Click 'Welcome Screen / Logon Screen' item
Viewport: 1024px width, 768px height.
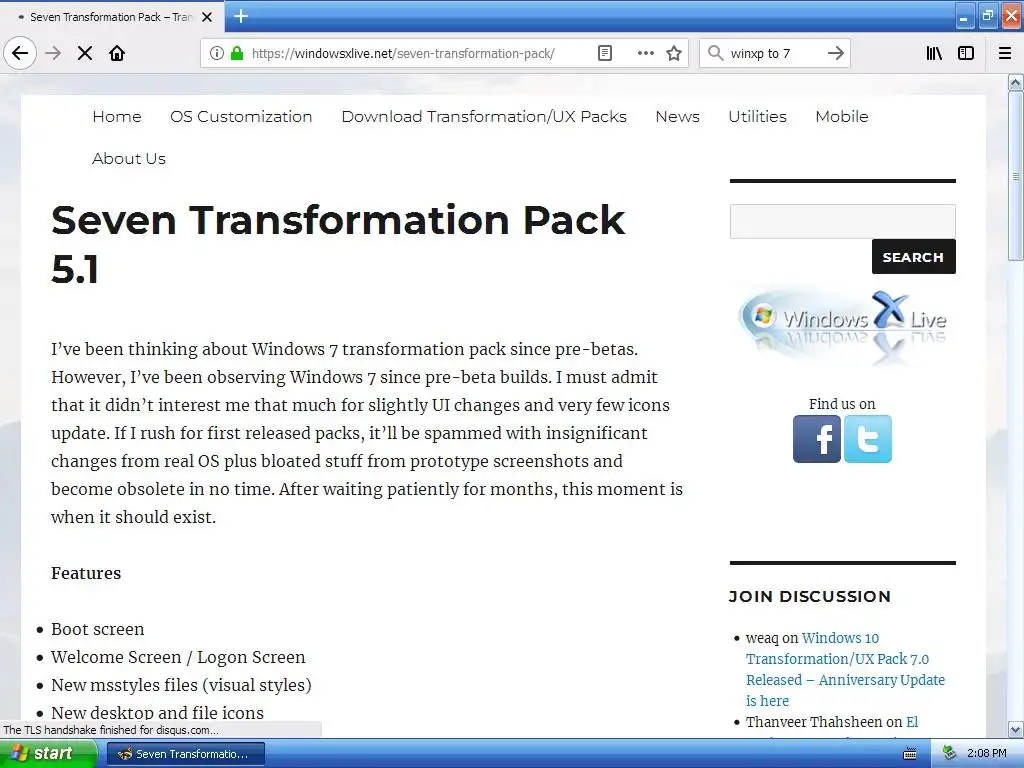click(x=178, y=657)
